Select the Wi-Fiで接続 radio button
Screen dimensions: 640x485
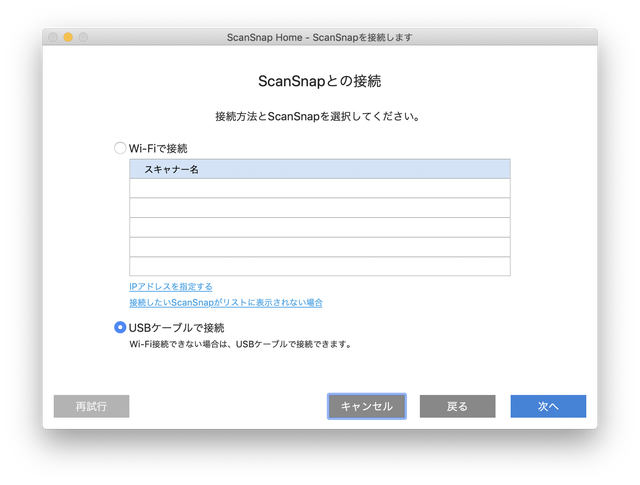pyautogui.click(x=120, y=148)
